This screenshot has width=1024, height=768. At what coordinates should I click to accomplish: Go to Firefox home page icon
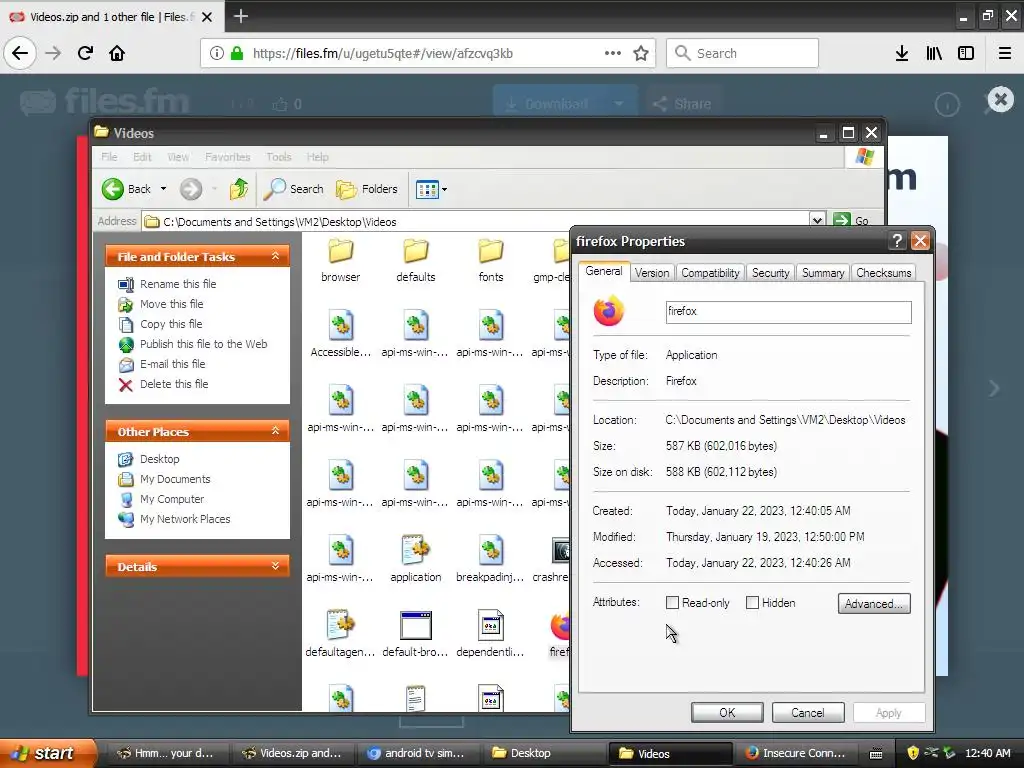[117, 53]
